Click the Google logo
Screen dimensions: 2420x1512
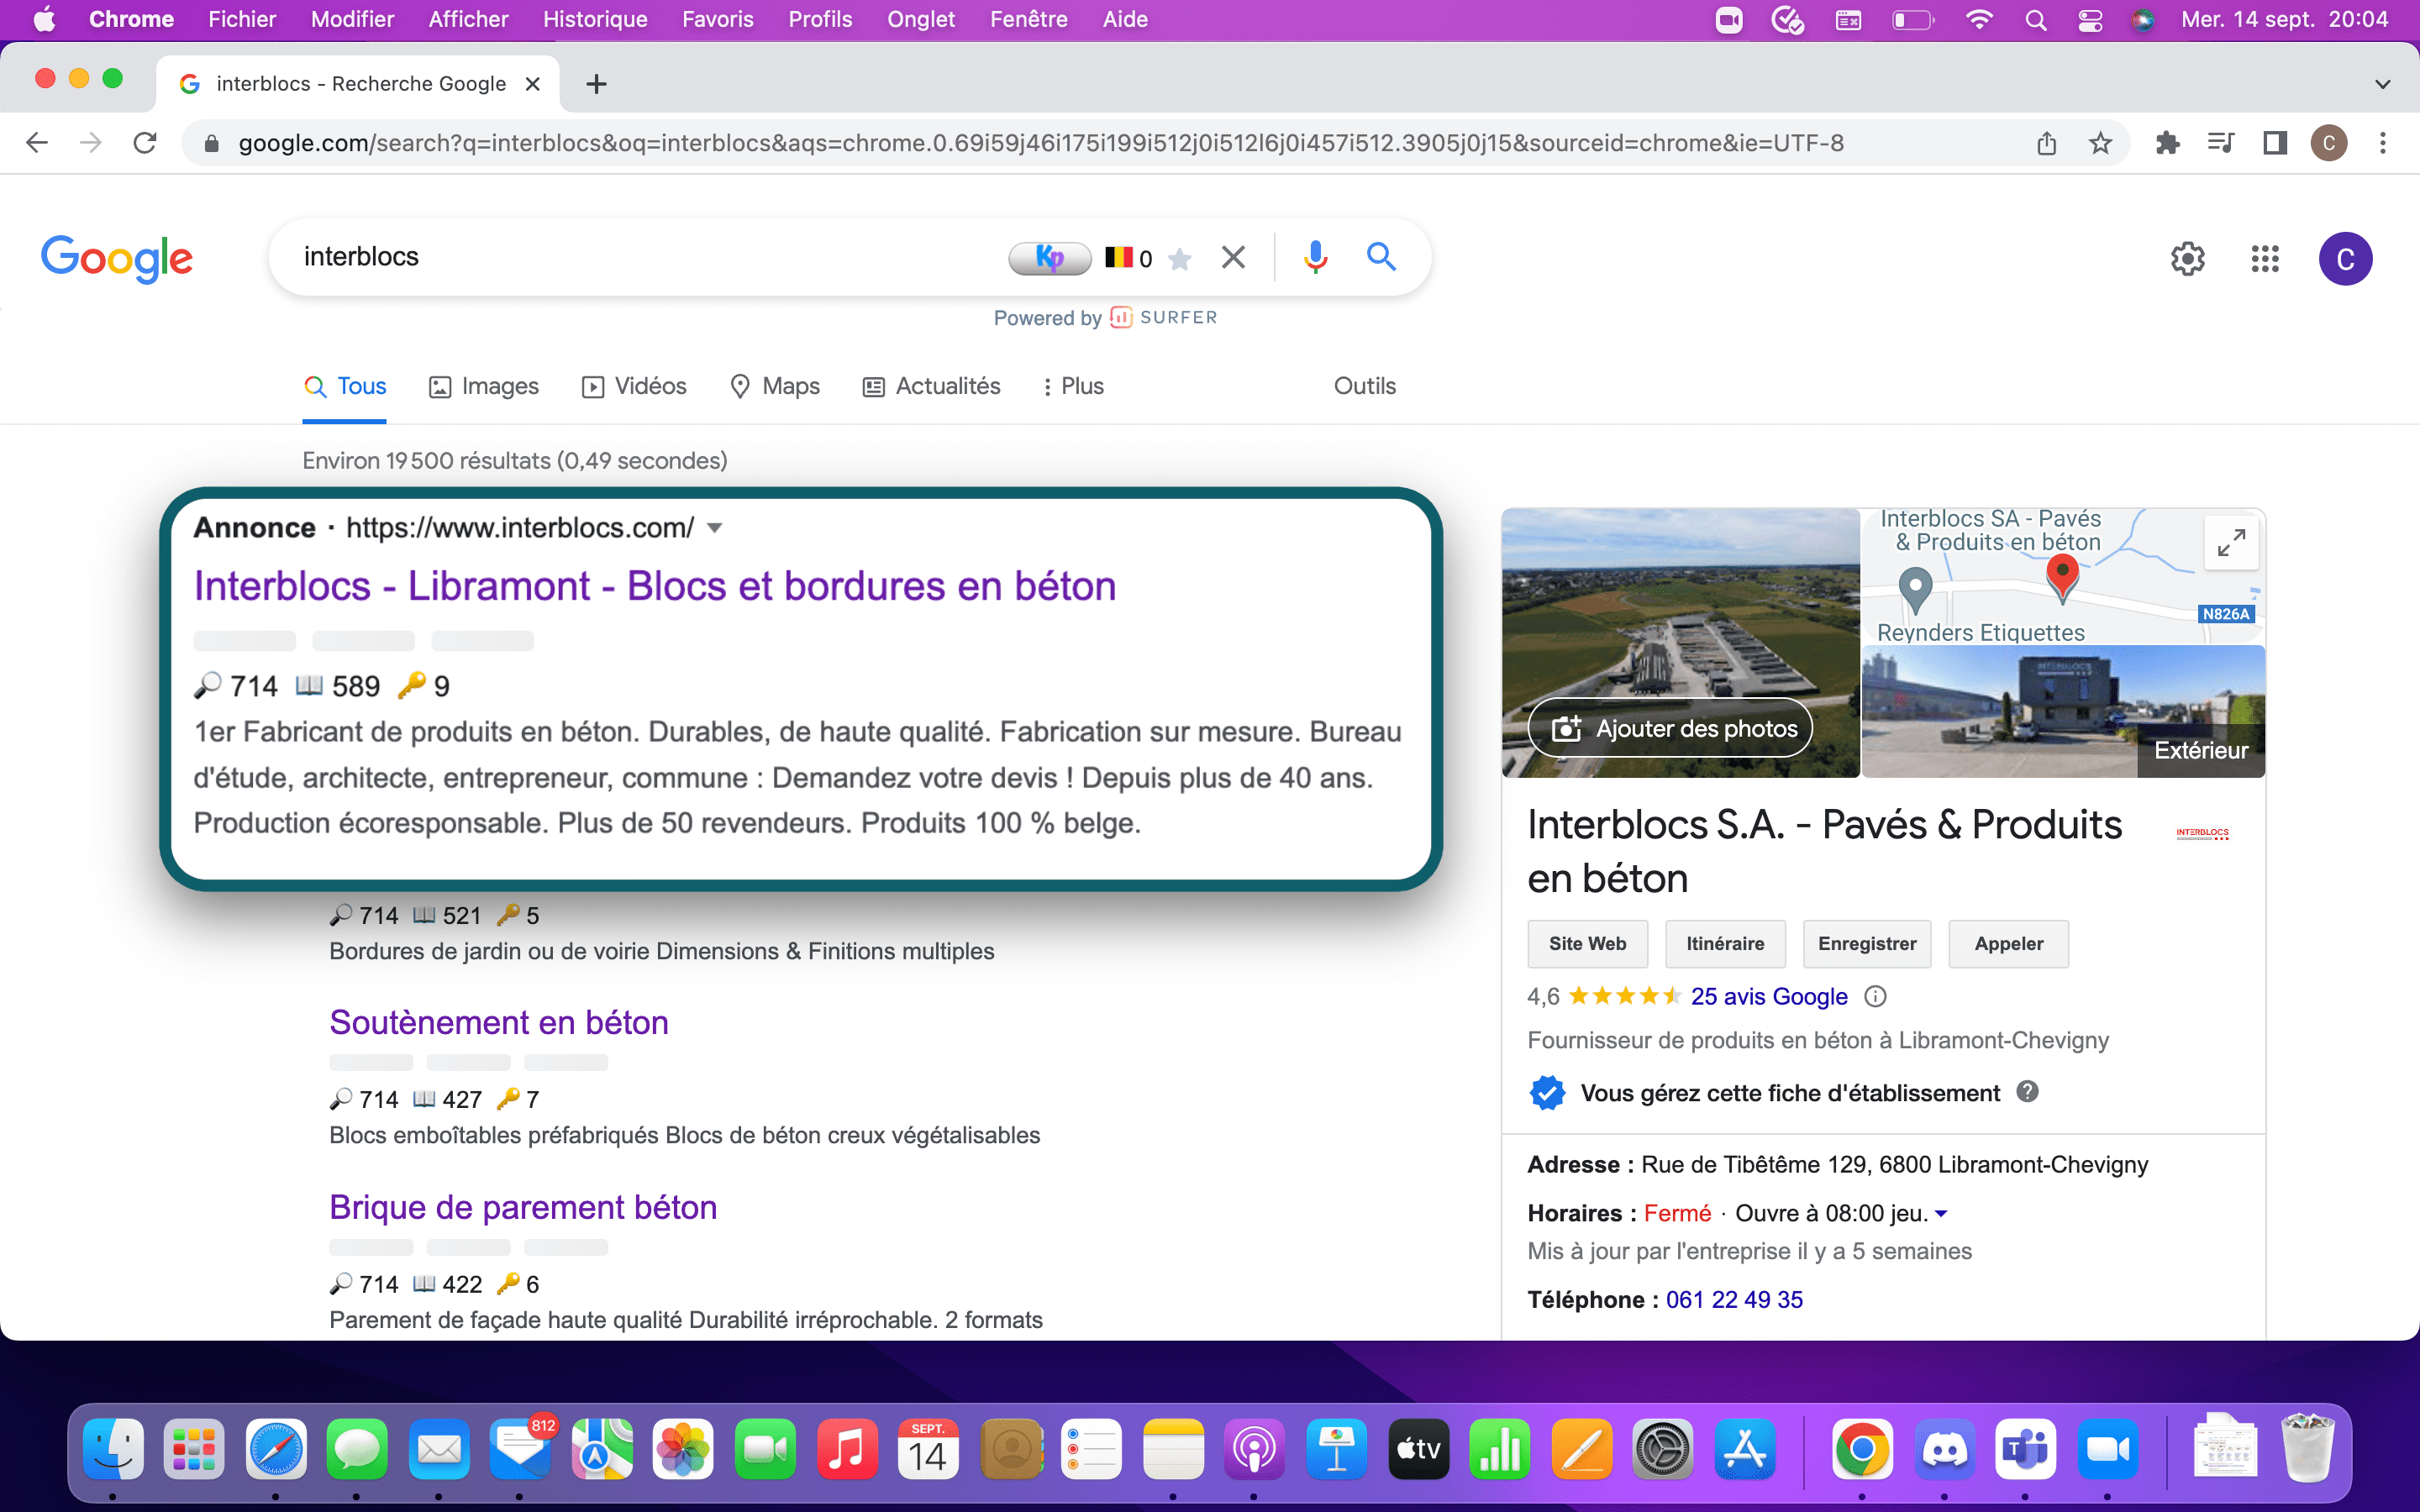117,259
